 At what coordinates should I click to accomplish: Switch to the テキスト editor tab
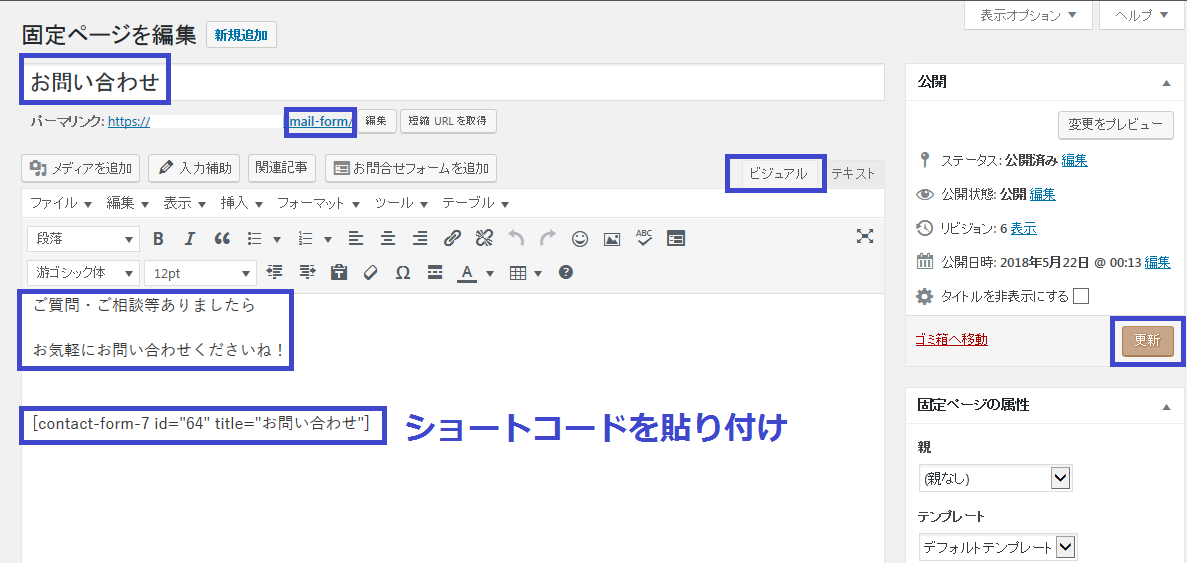tap(853, 173)
